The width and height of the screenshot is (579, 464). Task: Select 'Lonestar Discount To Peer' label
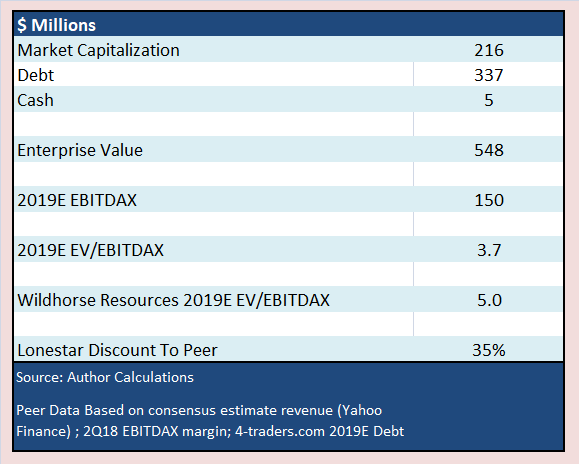pos(117,350)
